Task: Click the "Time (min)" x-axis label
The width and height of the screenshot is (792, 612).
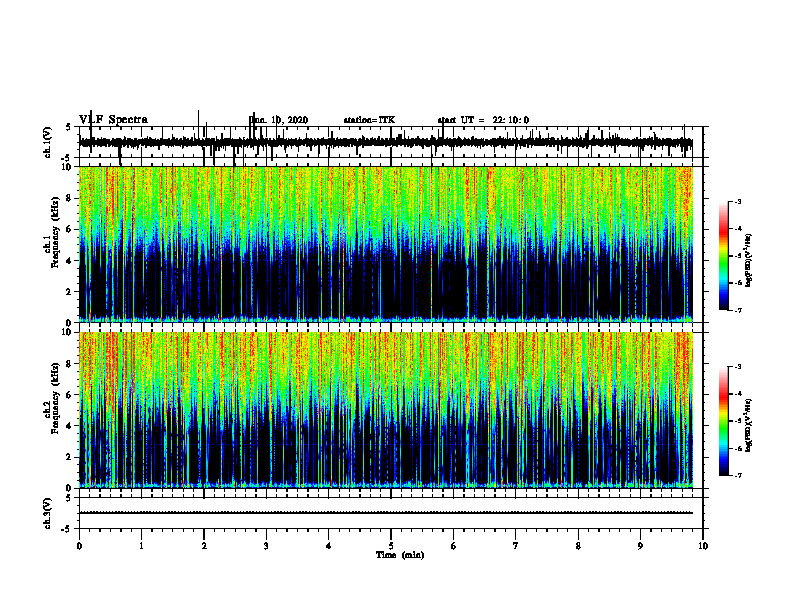Action: coord(400,555)
